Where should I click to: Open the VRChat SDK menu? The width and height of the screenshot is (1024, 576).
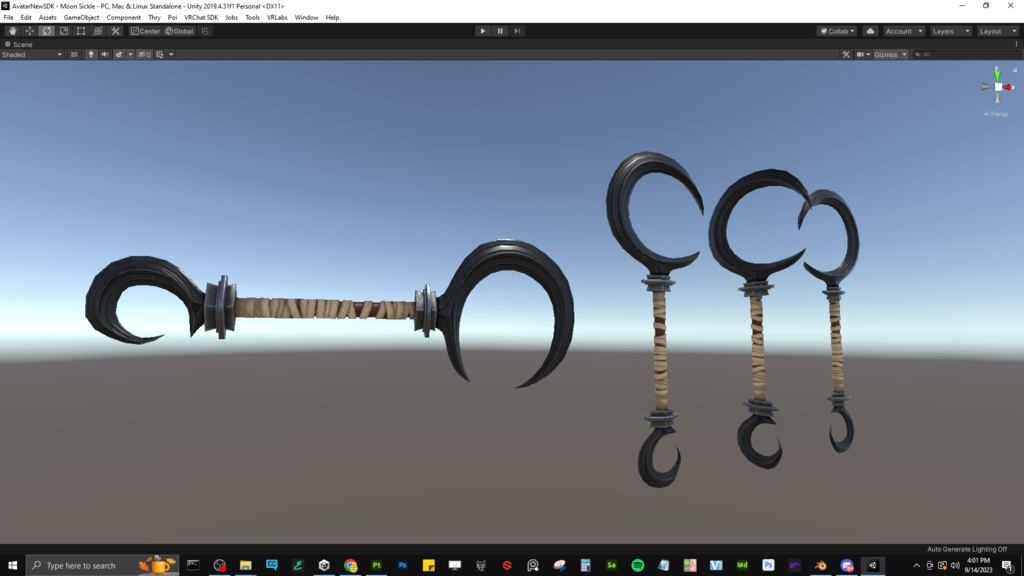click(201, 17)
